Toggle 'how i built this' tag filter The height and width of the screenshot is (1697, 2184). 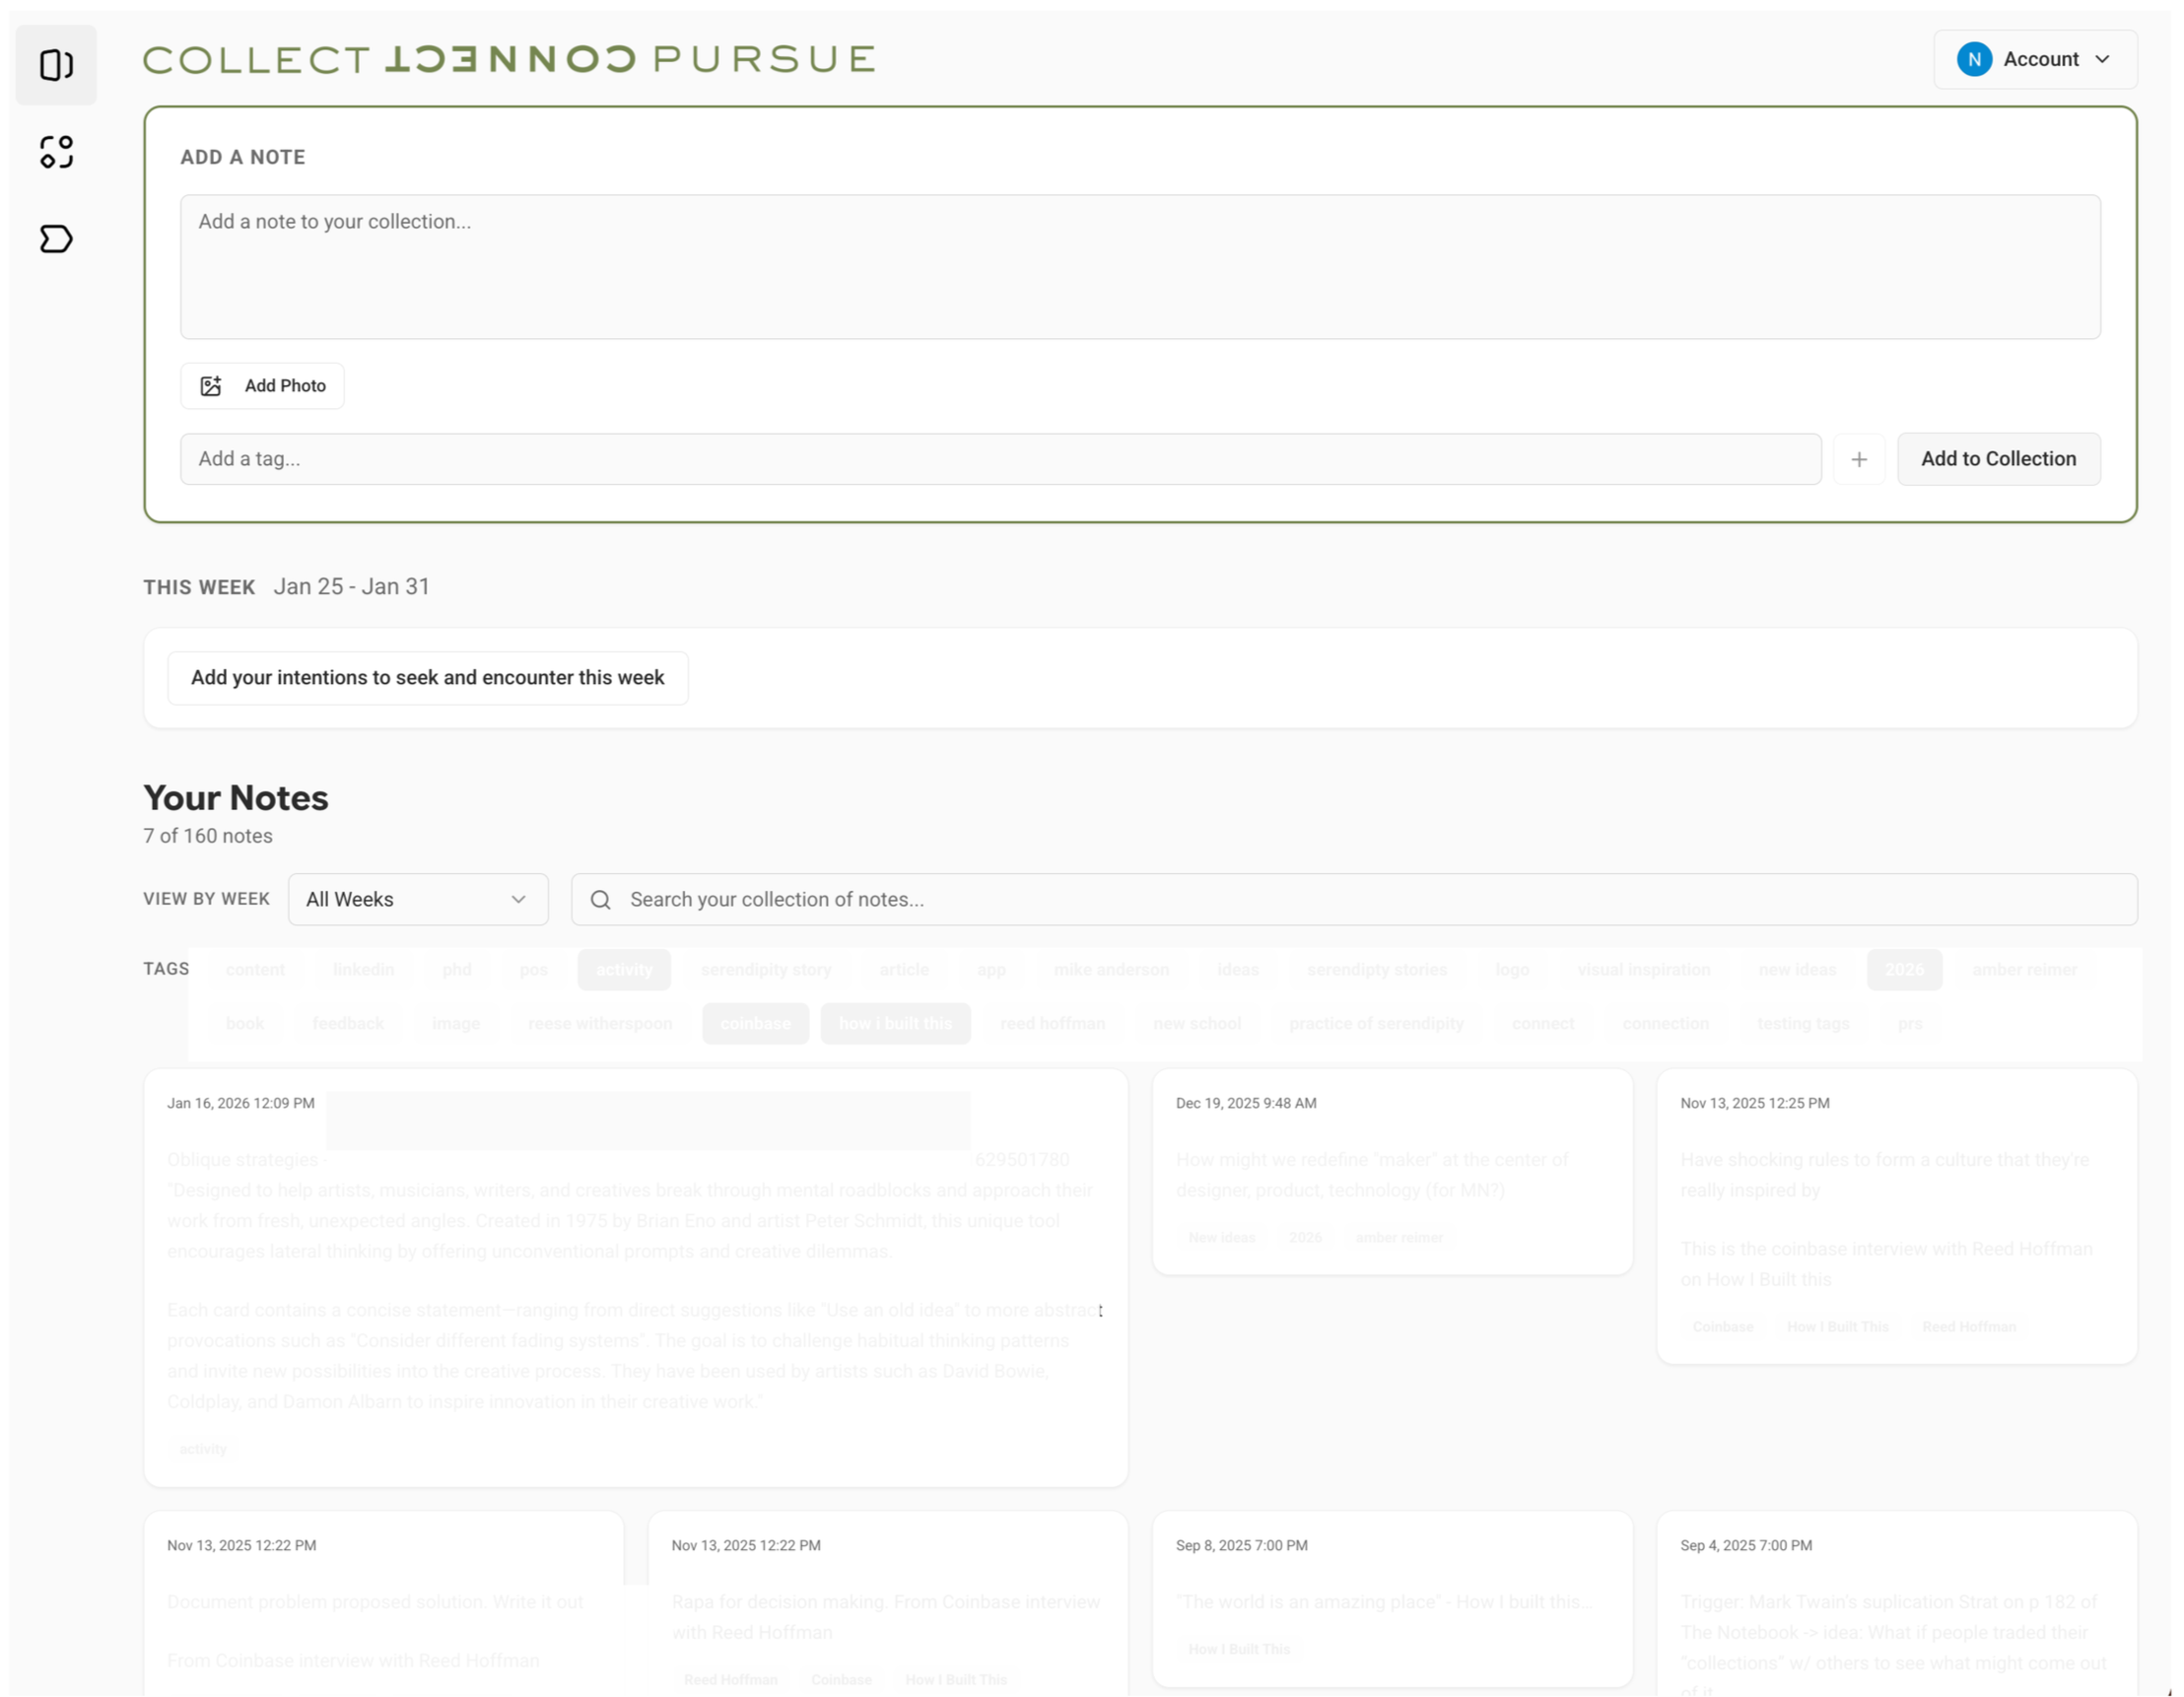pos(895,1023)
